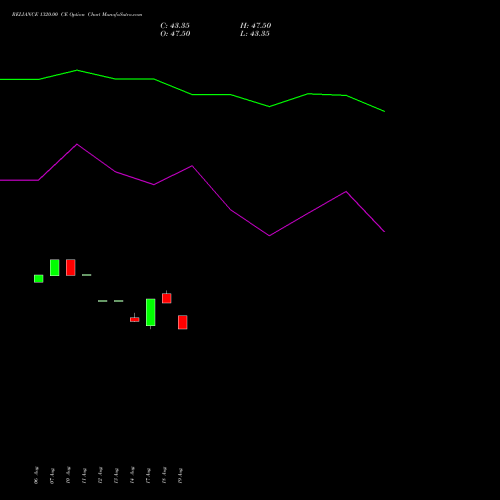The image size is (500, 500).
Task: Click the 14 Aug date axis label
Action: coord(132,475)
